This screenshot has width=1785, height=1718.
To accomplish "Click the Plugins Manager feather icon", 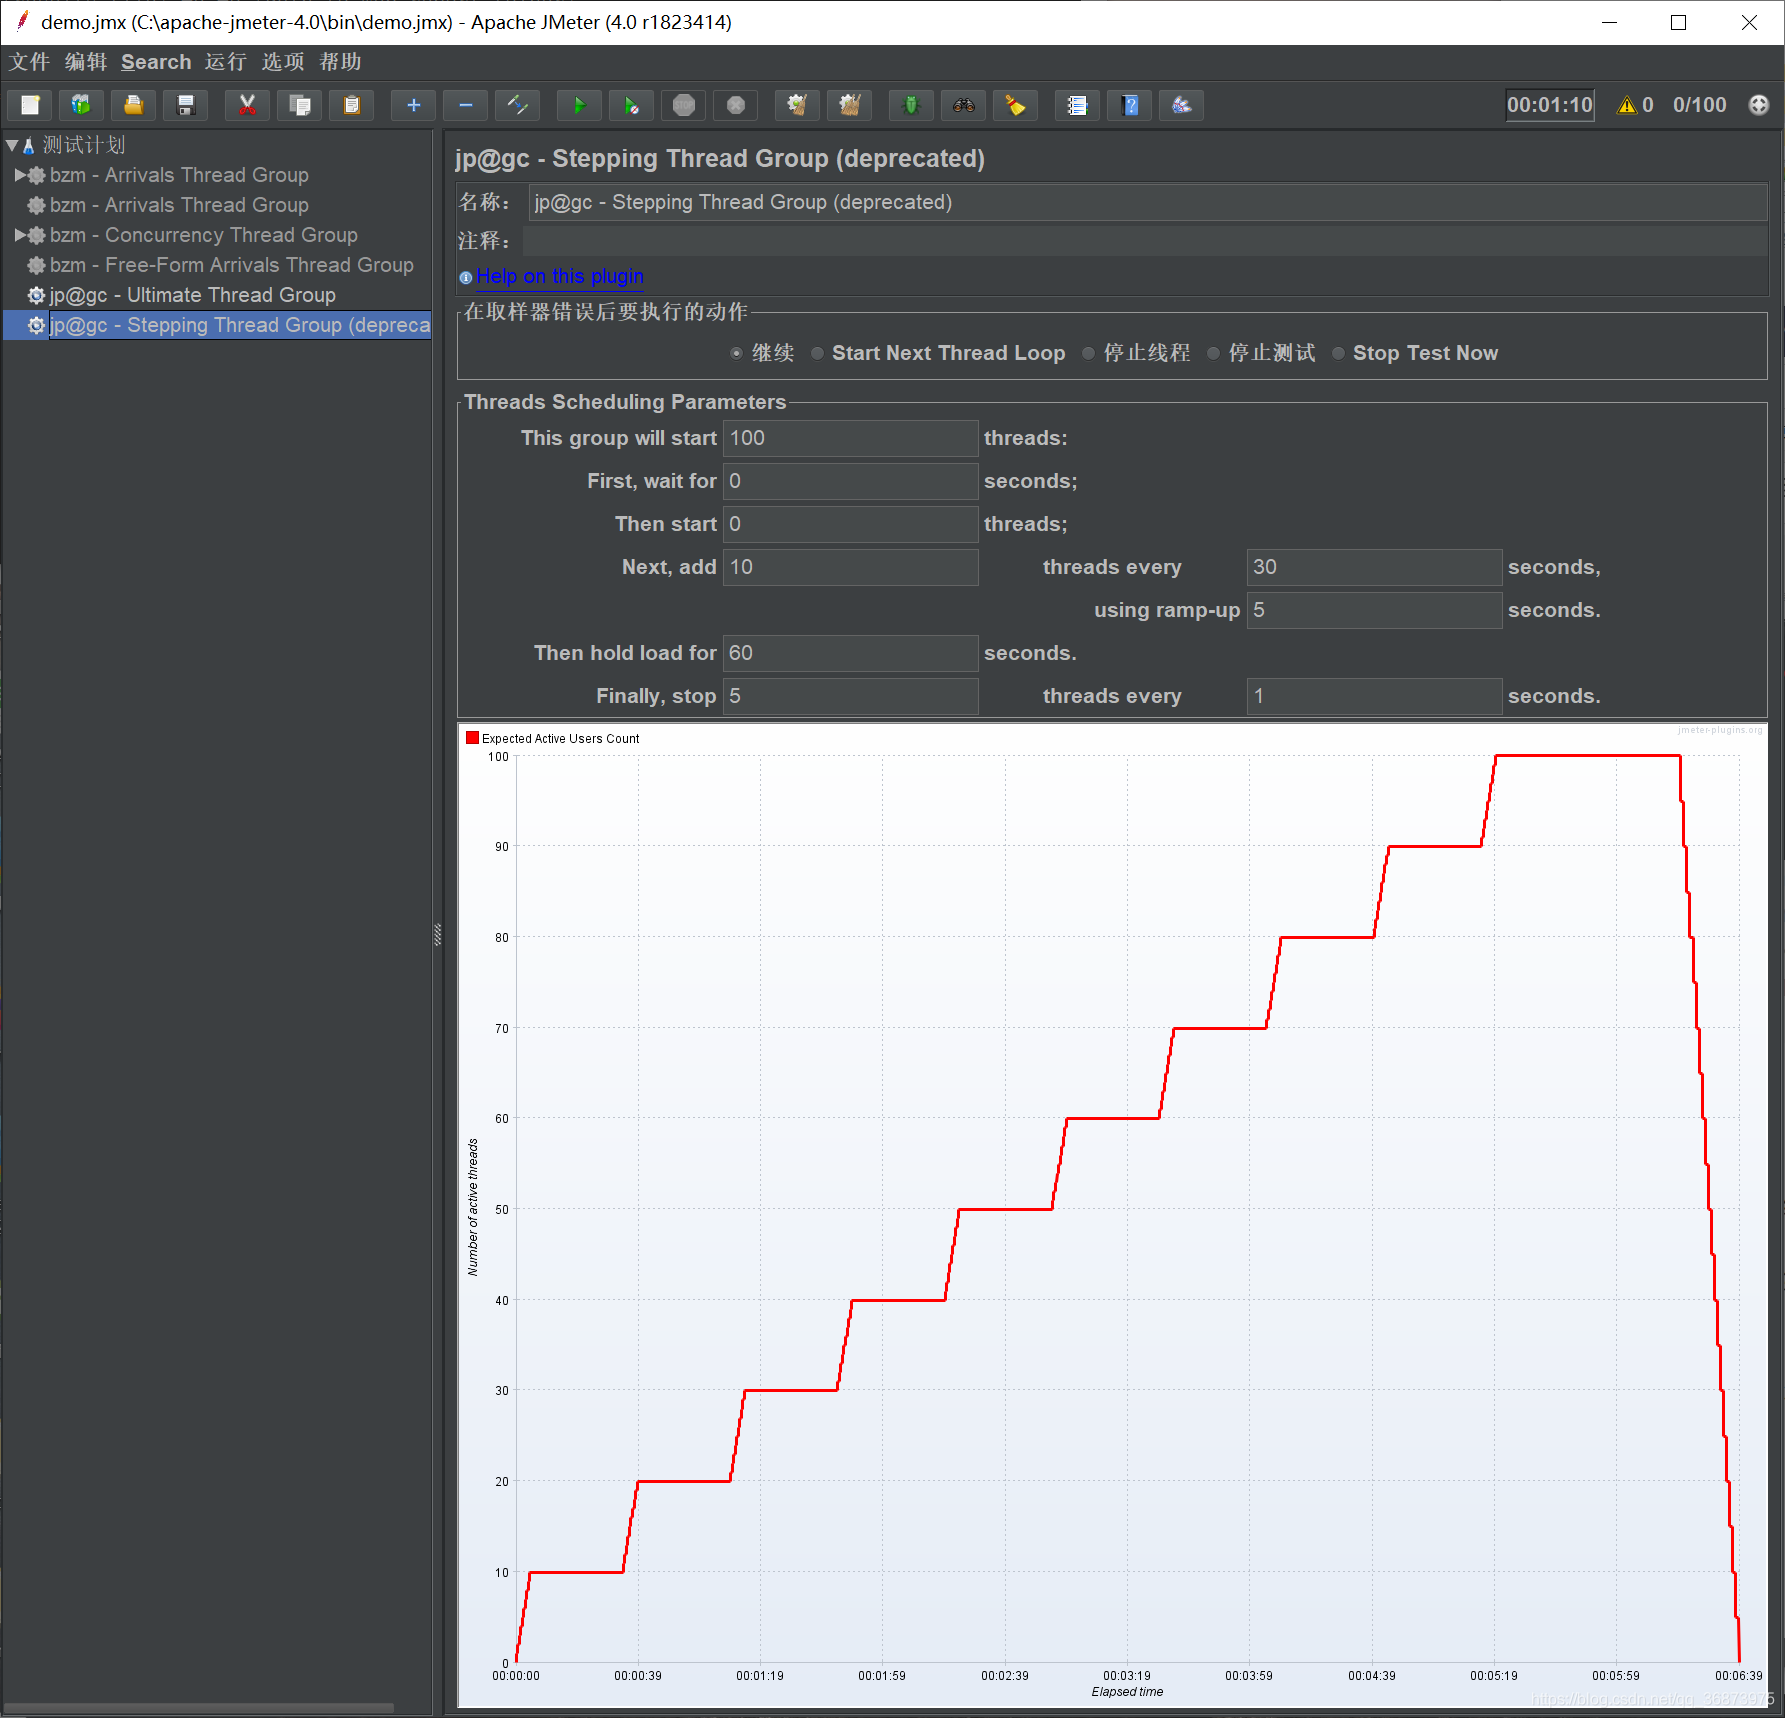I will [1181, 105].
